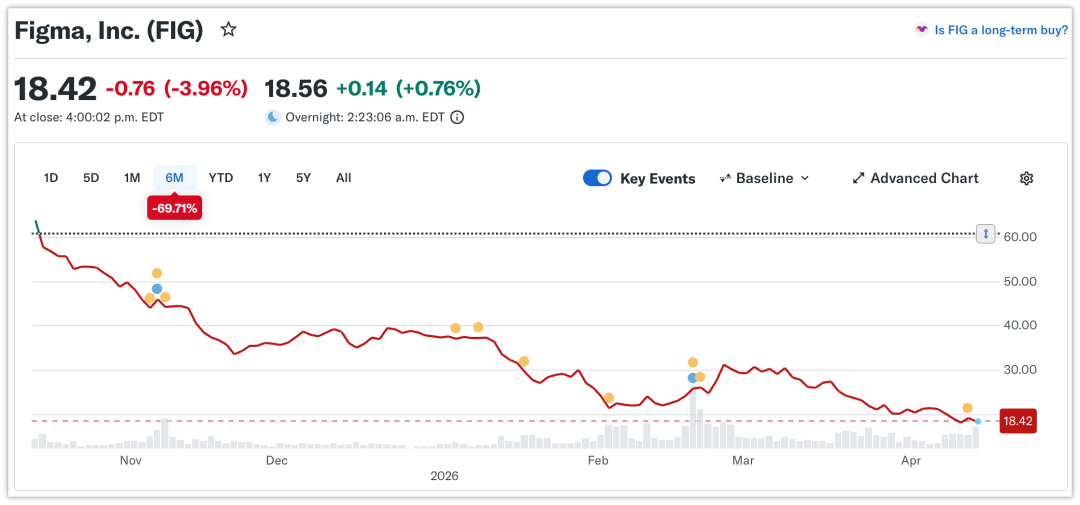Select the 5Y time range
The width and height of the screenshot is (1080, 505).
tap(303, 178)
